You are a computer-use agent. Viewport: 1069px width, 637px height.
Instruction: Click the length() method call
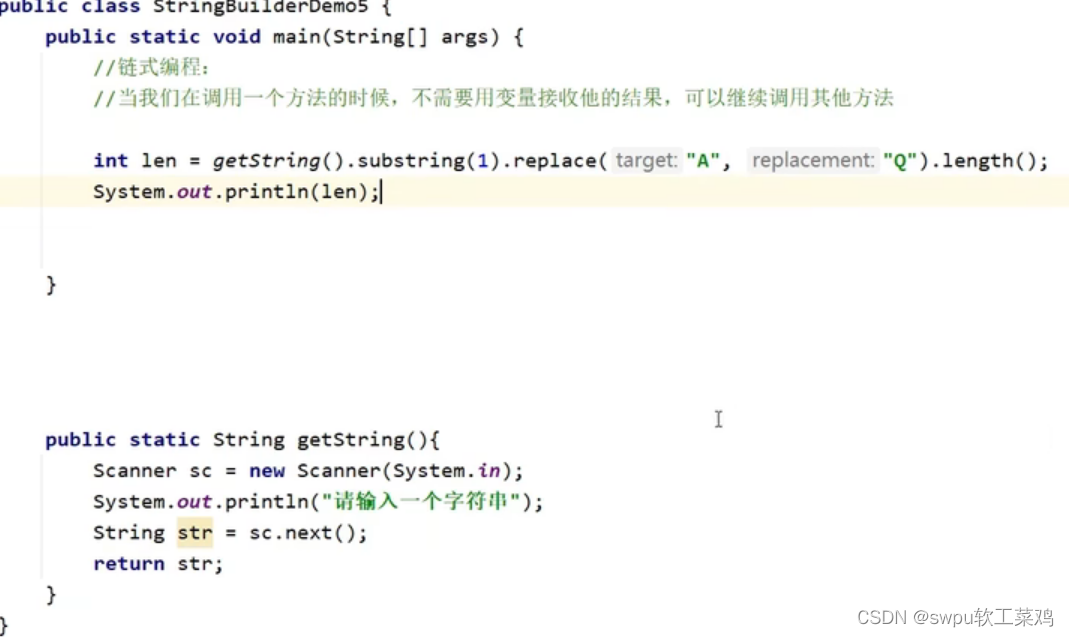point(989,161)
